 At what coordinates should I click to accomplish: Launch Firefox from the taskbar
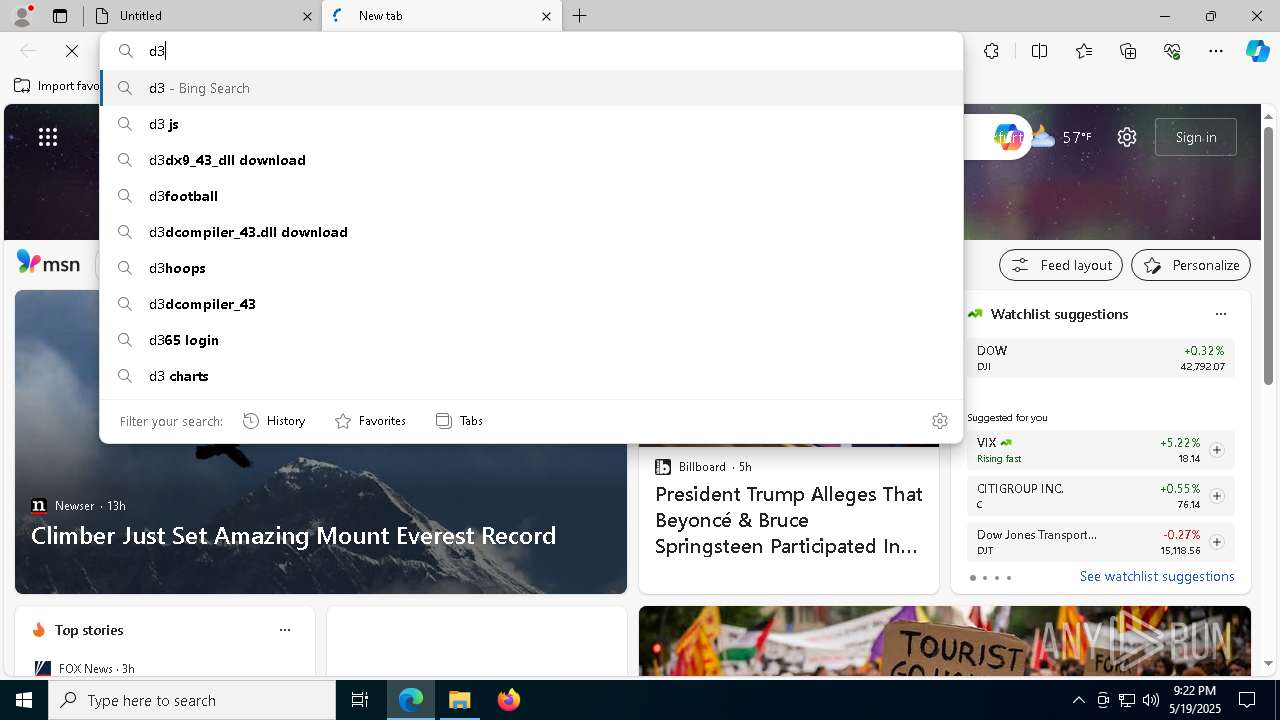(509, 700)
